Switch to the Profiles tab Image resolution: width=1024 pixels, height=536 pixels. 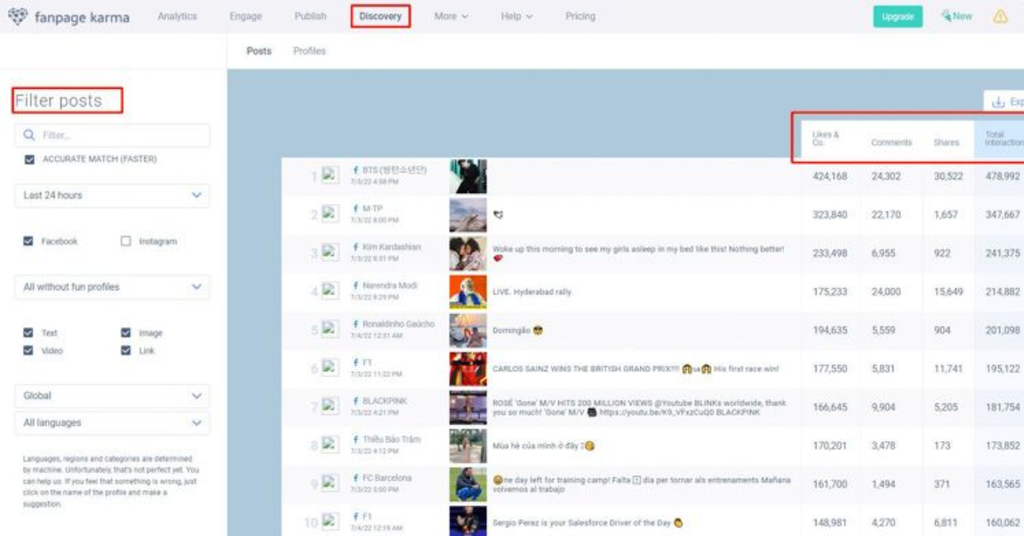pos(309,51)
